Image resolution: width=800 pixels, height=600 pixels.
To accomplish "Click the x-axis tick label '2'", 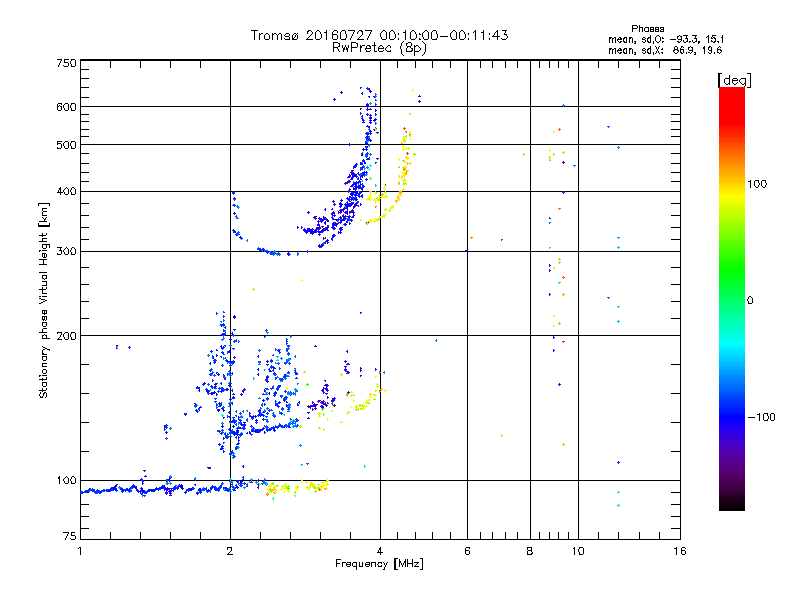I will point(230,551).
